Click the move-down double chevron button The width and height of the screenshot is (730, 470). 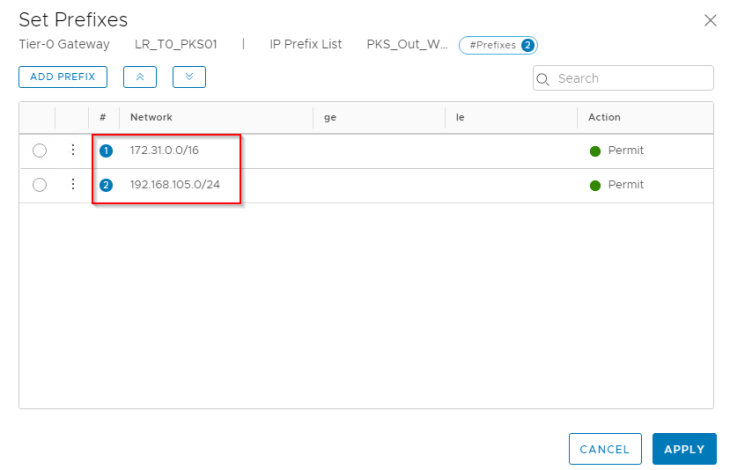point(189,77)
